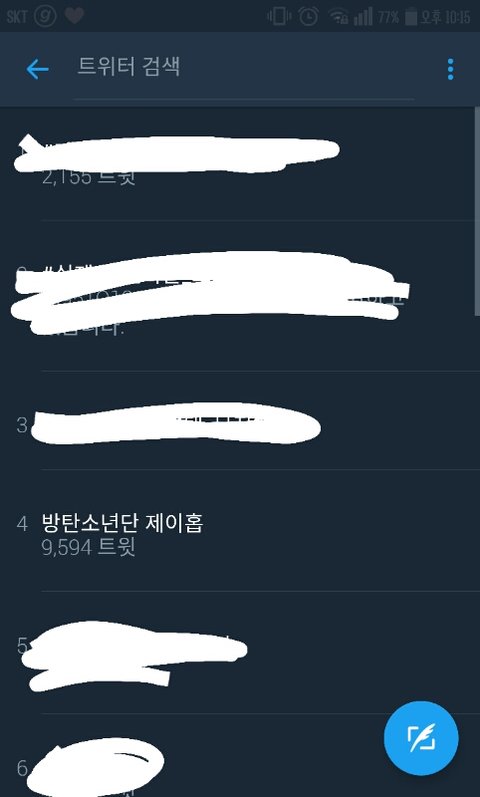Tap the back arrow in the header

point(37,69)
